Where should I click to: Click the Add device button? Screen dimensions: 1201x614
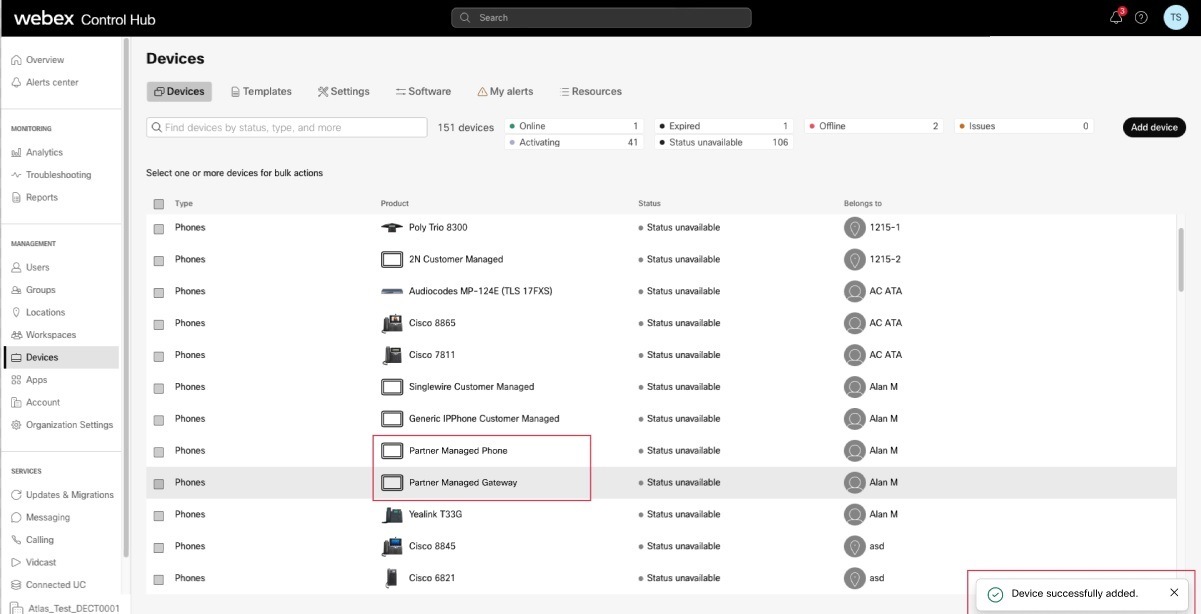(x=1154, y=127)
